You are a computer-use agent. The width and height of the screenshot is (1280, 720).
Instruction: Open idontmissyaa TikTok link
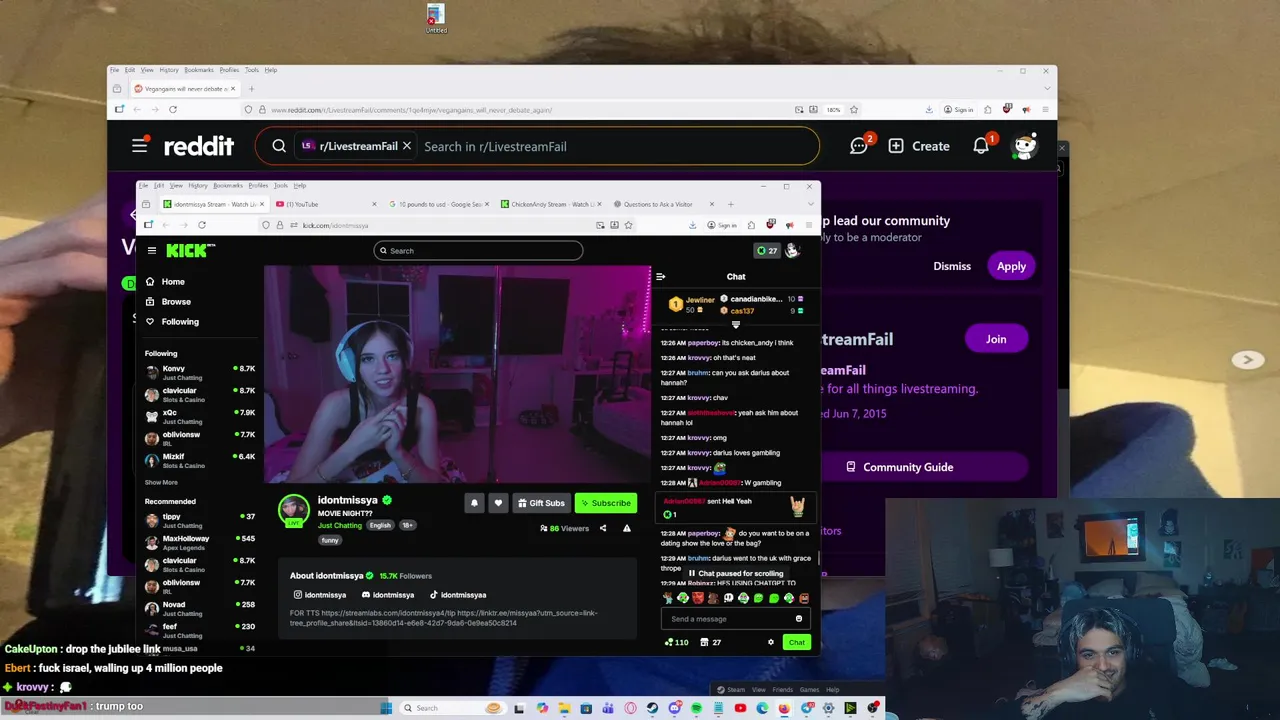click(458, 595)
